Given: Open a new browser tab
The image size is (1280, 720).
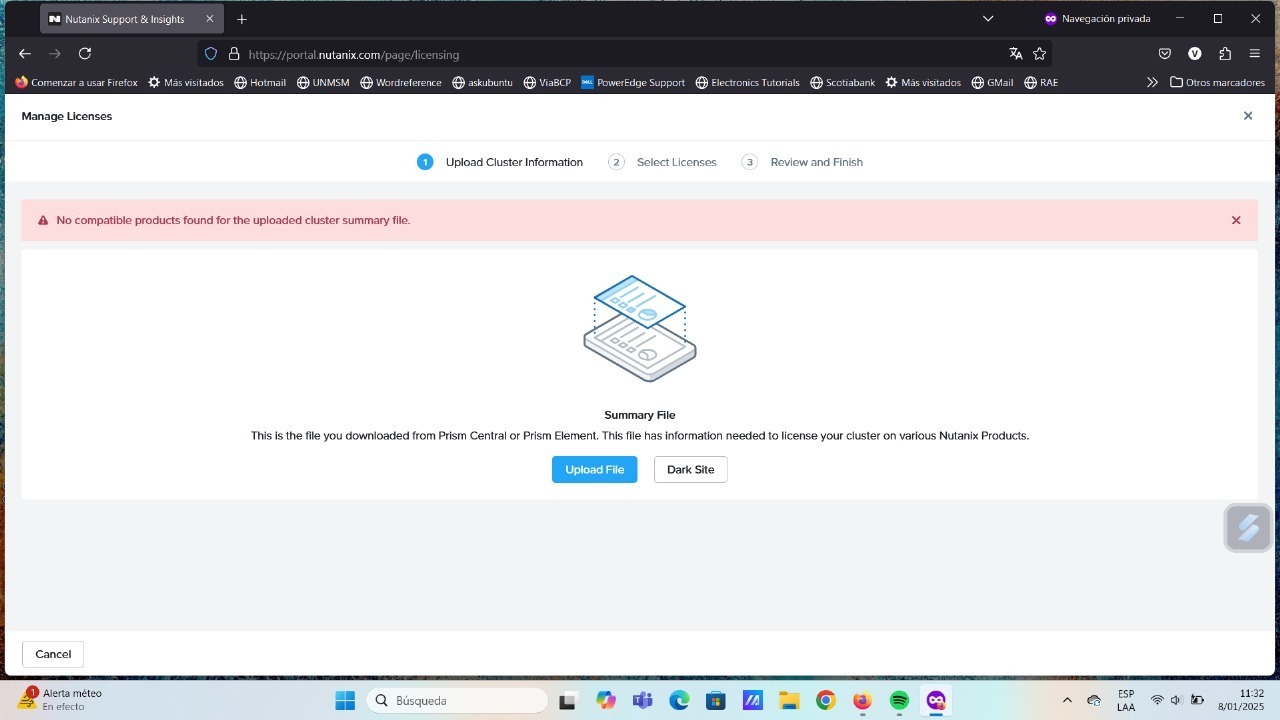Looking at the screenshot, I should tap(241, 19).
